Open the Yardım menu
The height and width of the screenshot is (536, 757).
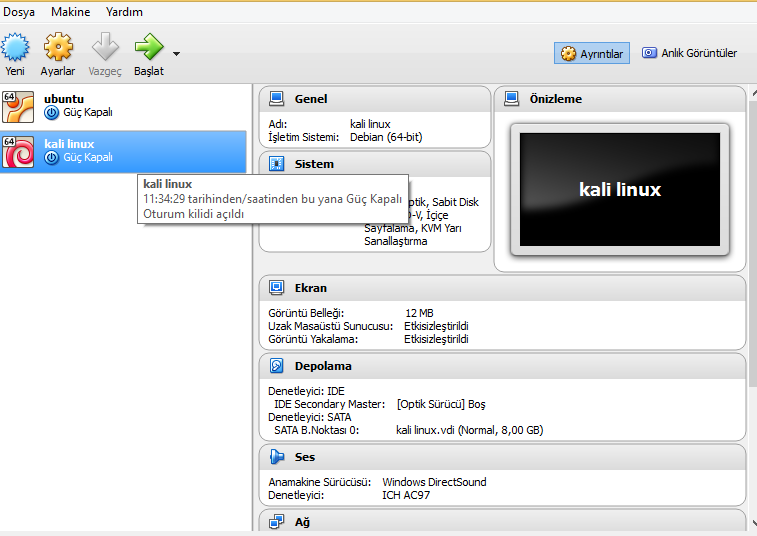click(124, 12)
